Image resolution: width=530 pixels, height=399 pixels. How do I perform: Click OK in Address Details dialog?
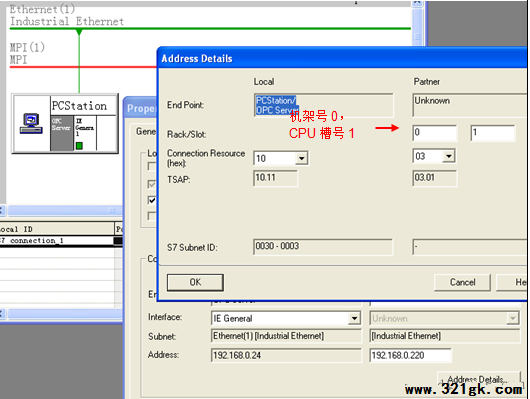pyautogui.click(x=195, y=282)
